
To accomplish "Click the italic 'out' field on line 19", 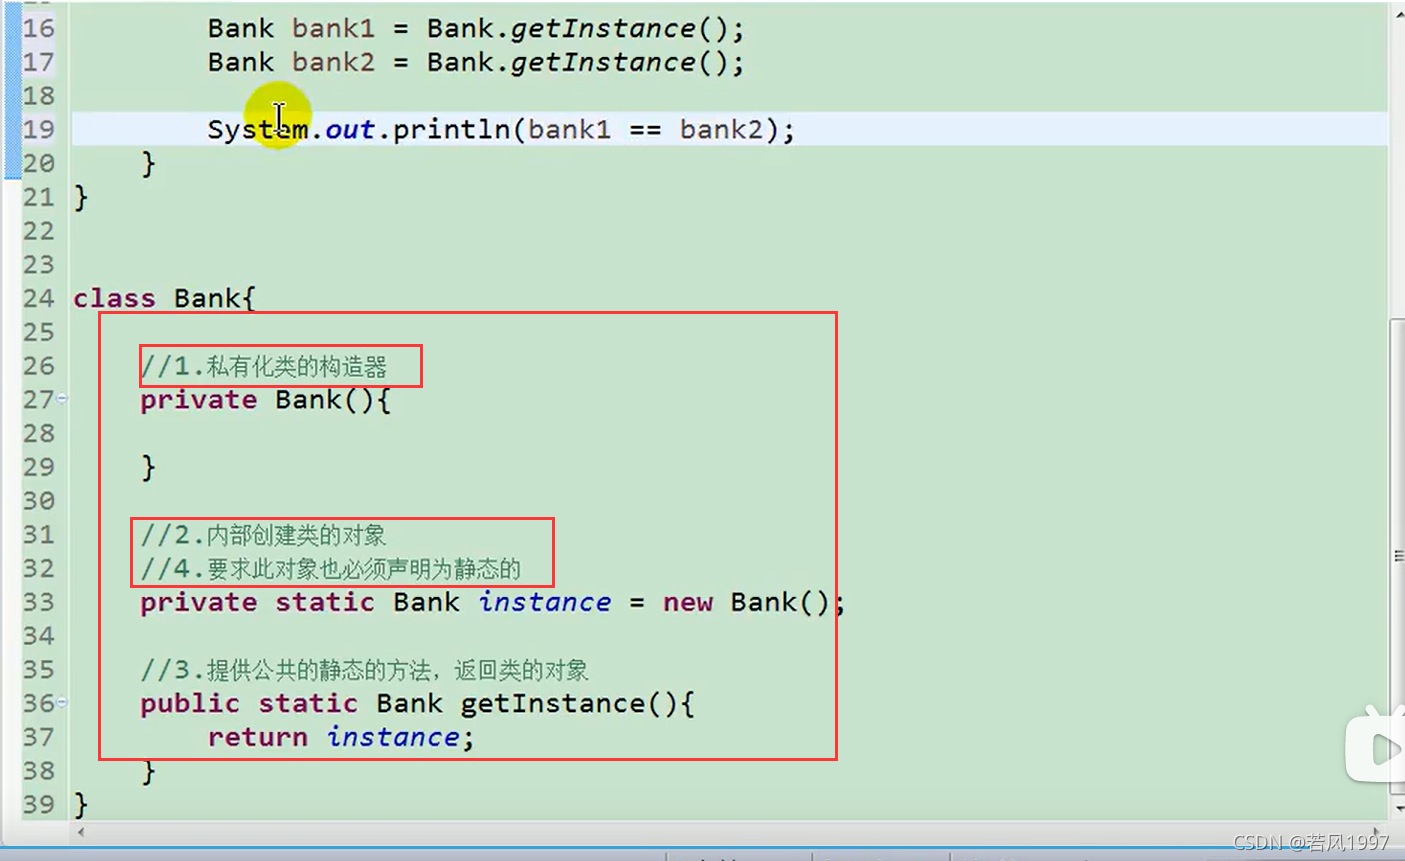I will tap(350, 129).
